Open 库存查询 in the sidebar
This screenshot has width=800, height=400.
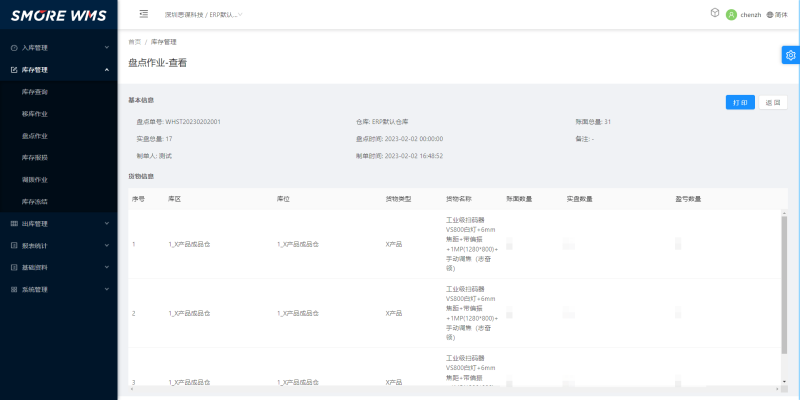35,91
